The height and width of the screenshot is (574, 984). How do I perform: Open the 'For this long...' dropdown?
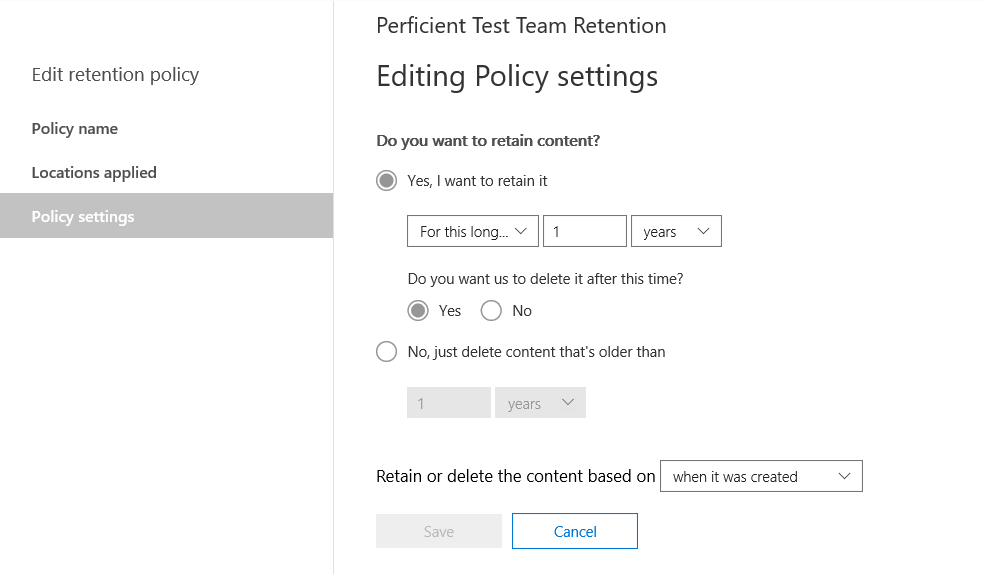click(x=473, y=231)
